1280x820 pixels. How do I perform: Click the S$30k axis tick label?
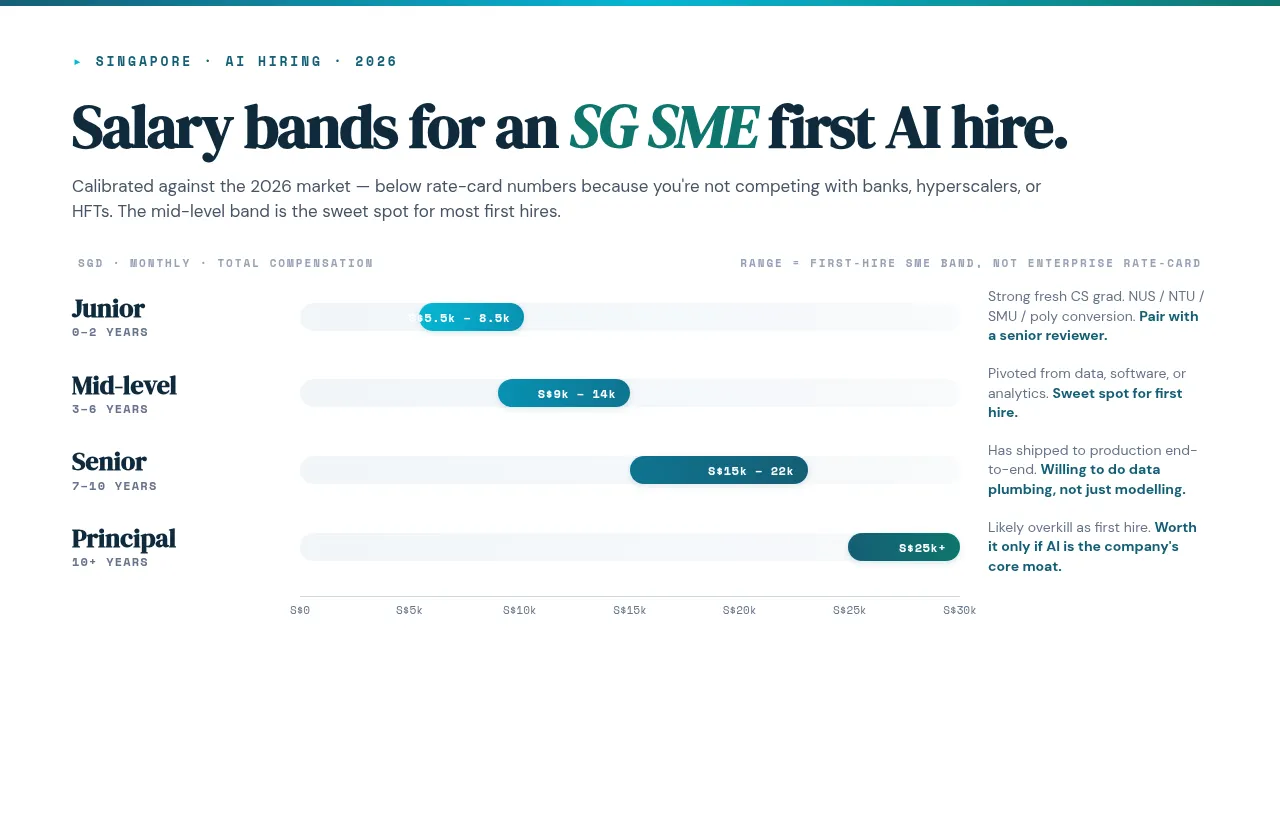click(x=960, y=610)
